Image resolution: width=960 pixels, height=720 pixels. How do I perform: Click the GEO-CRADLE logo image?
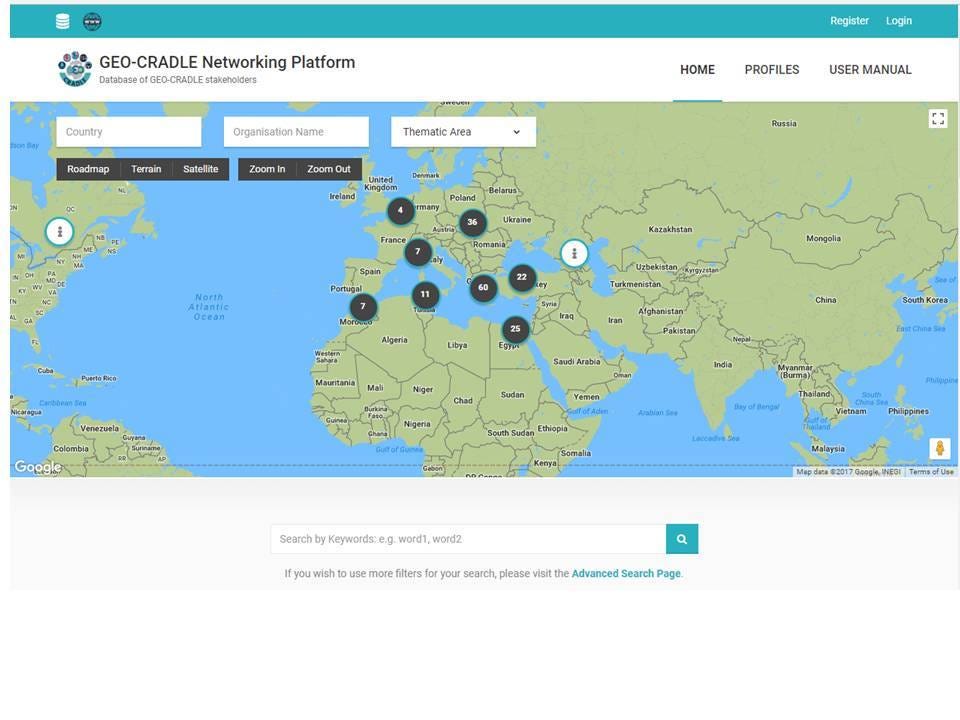click(x=75, y=69)
